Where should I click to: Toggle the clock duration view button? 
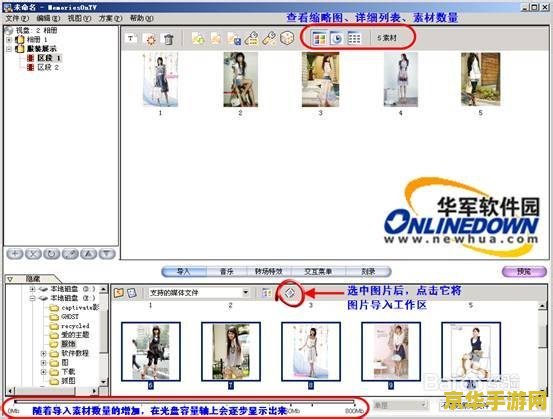(337, 38)
